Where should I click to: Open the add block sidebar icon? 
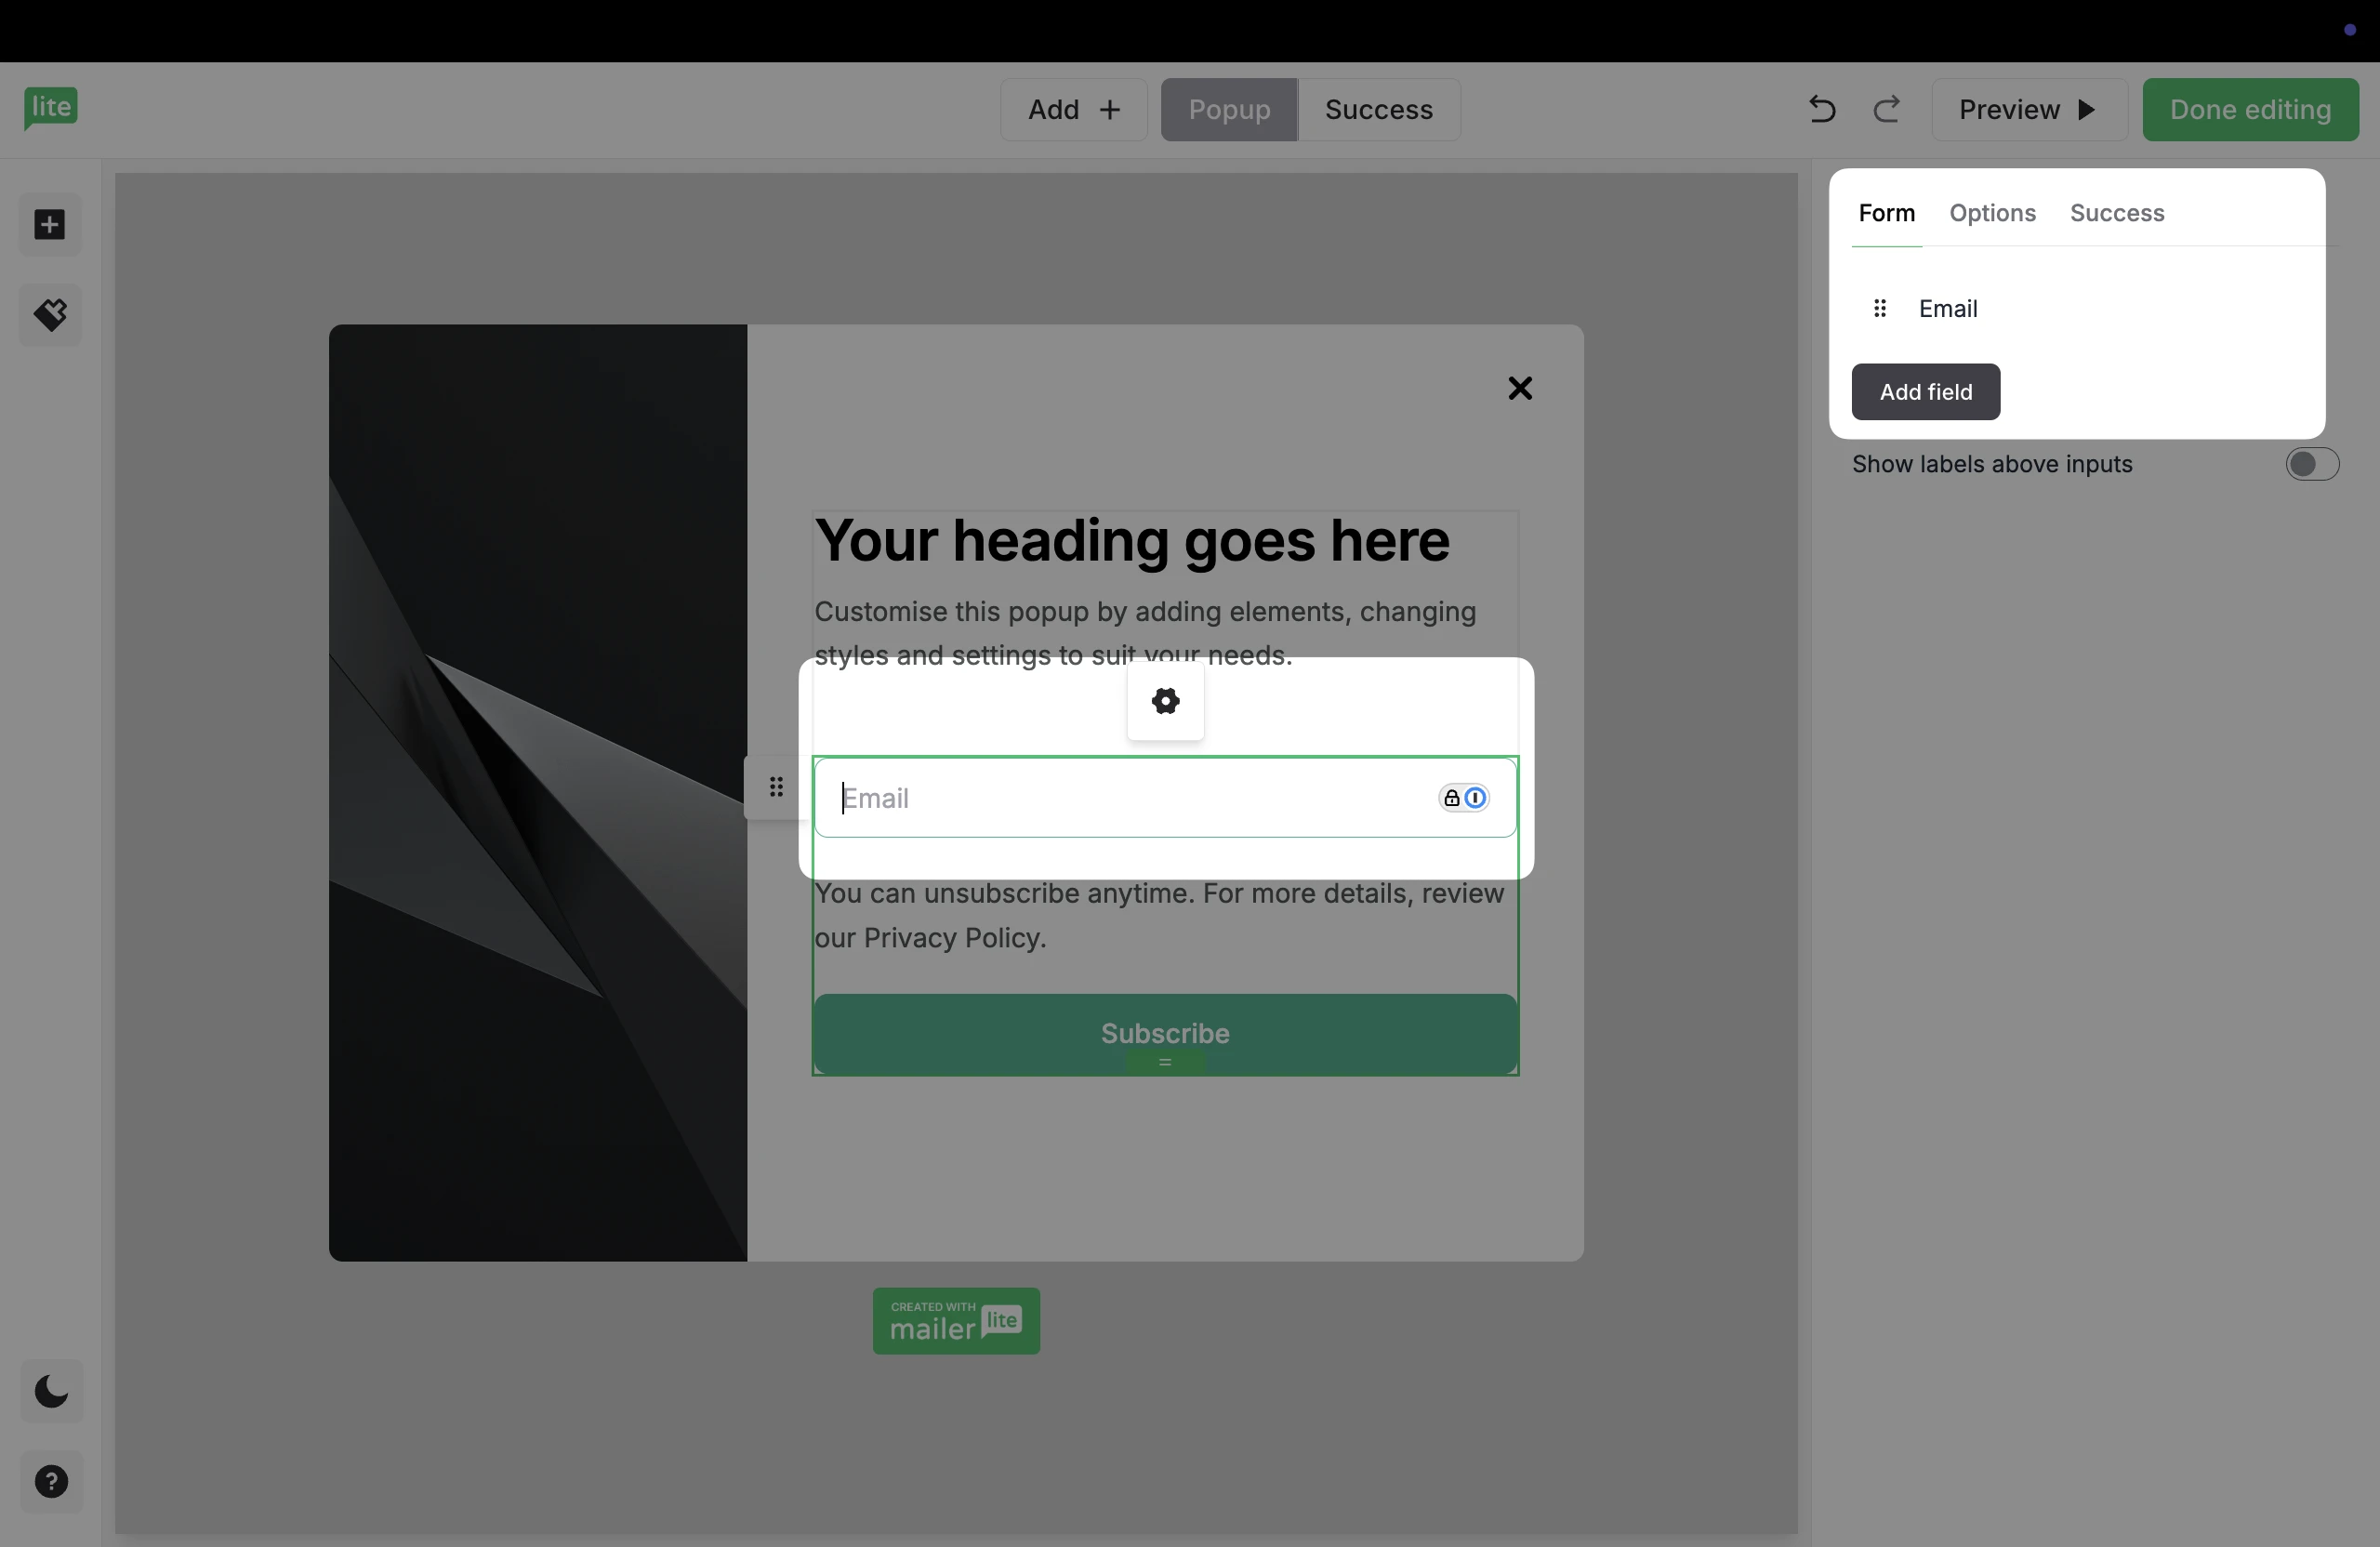tap(50, 225)
